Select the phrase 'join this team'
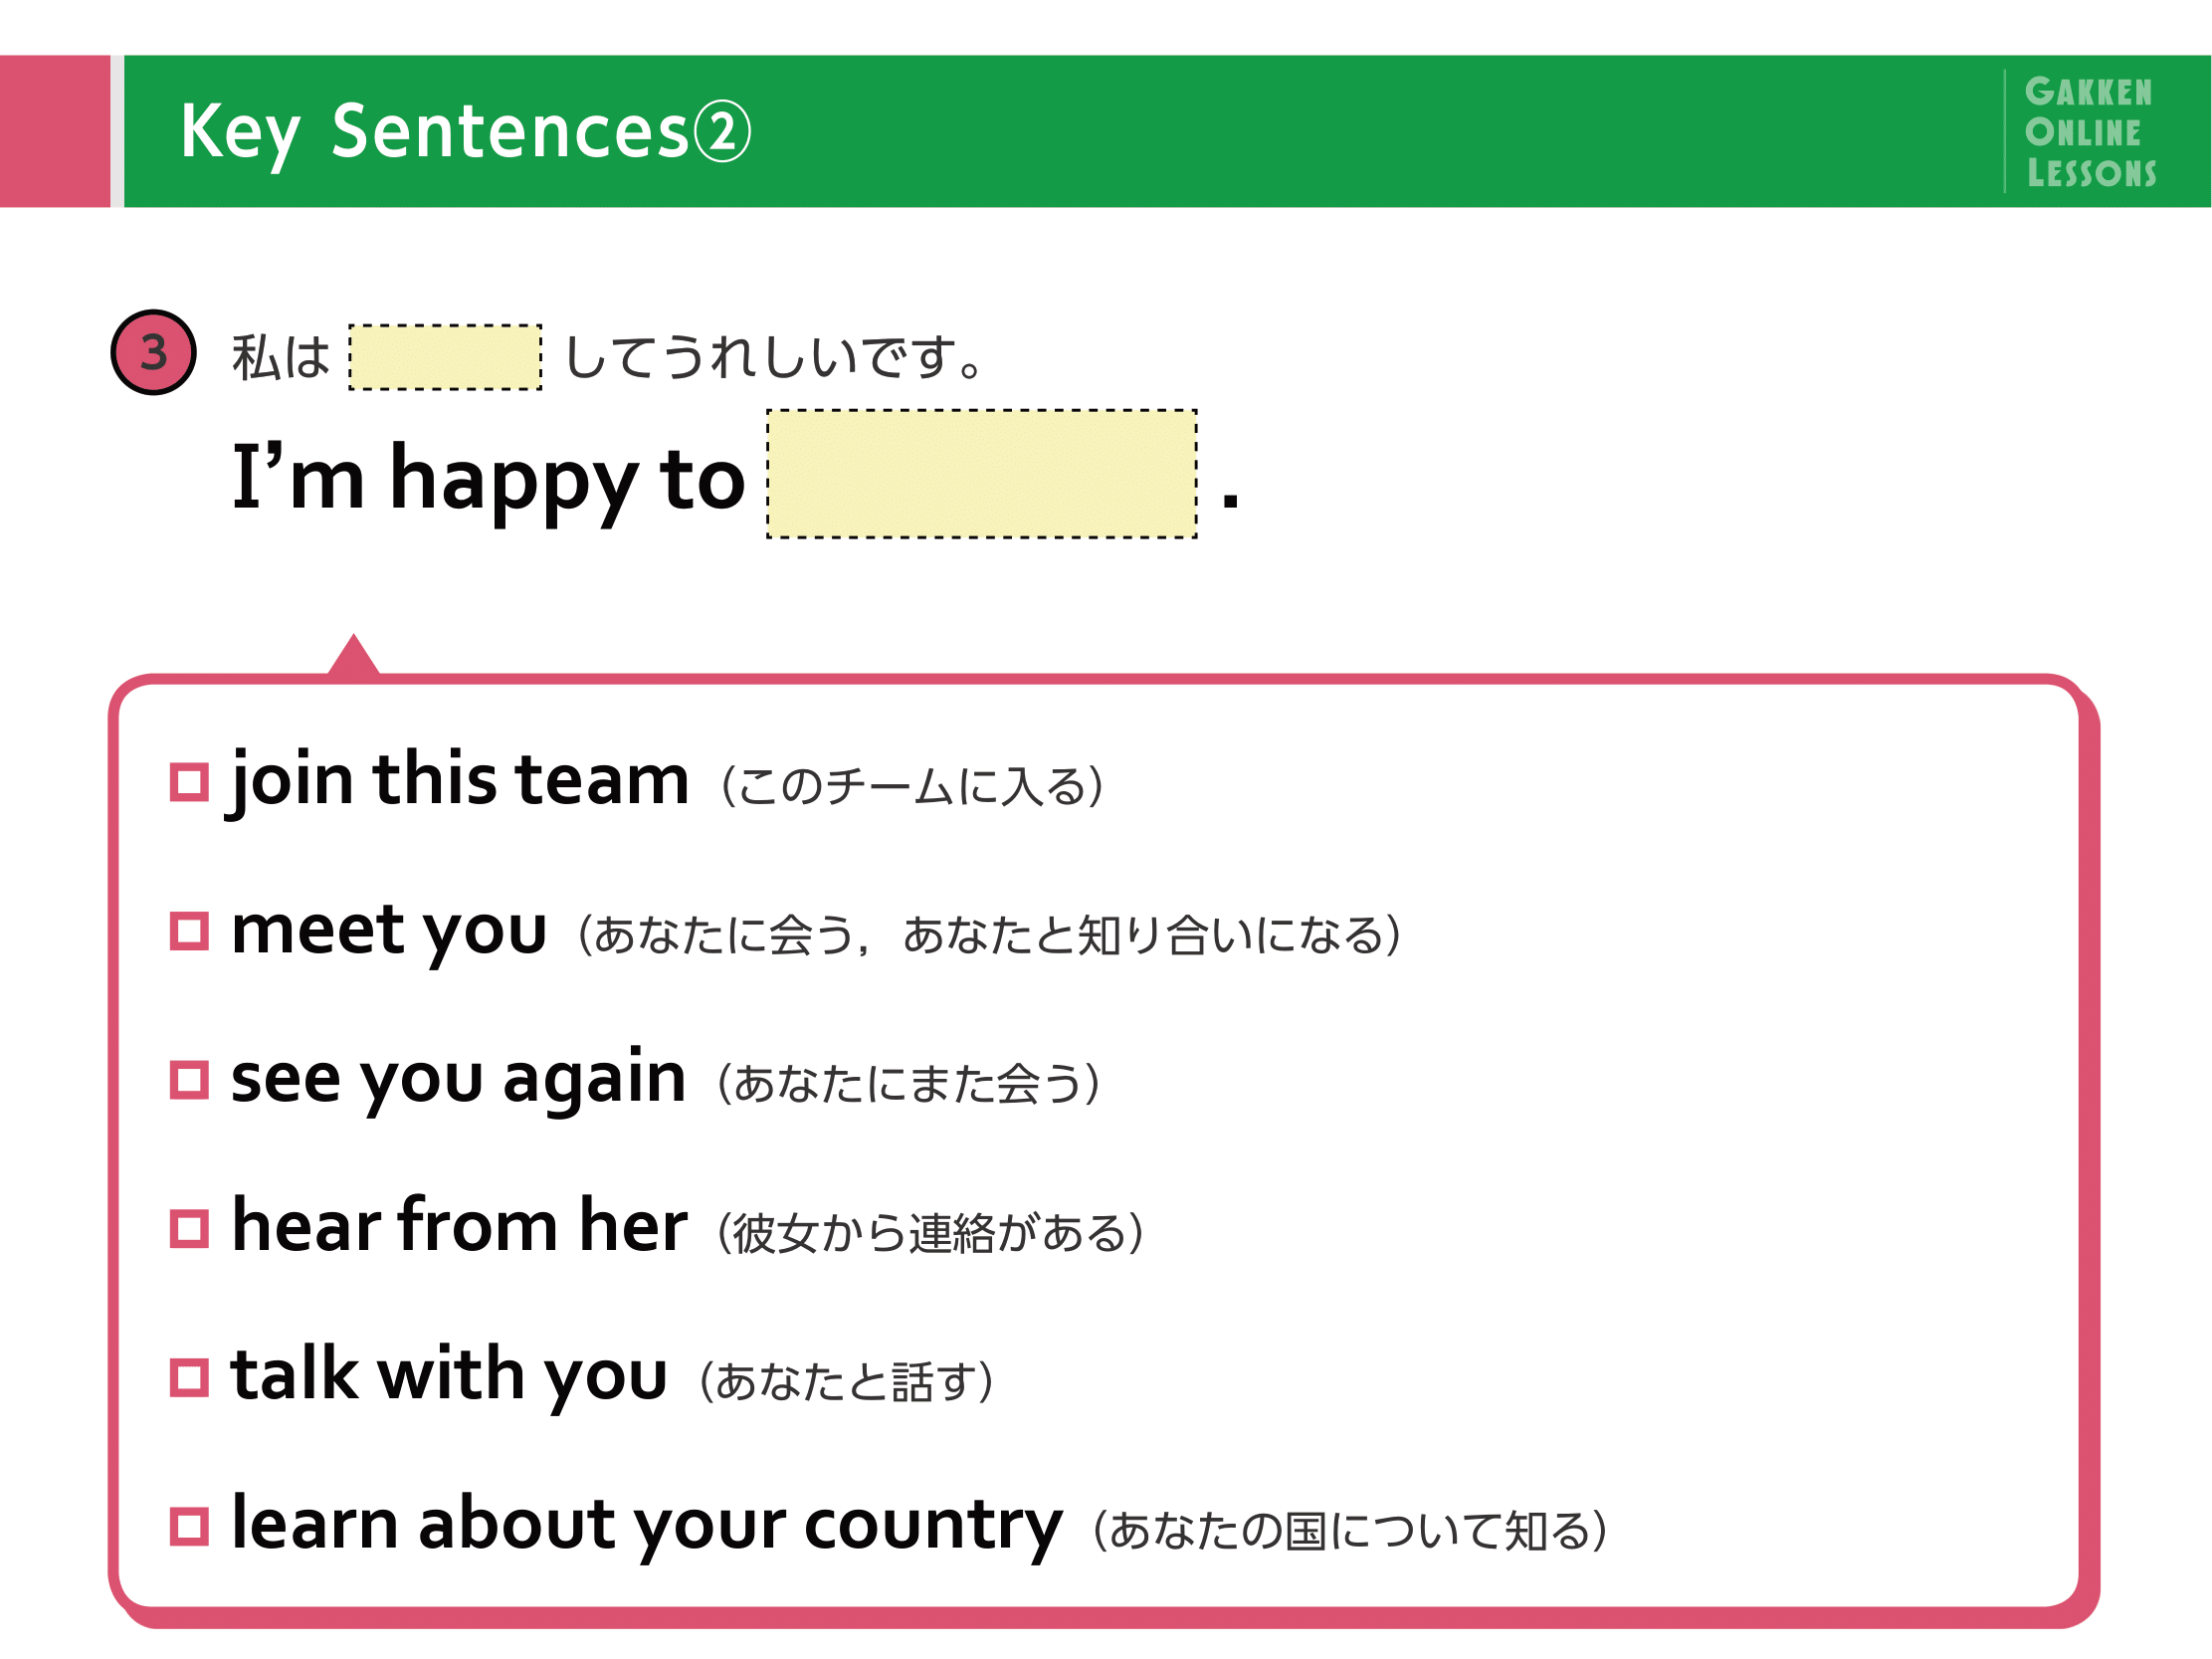 459,781
